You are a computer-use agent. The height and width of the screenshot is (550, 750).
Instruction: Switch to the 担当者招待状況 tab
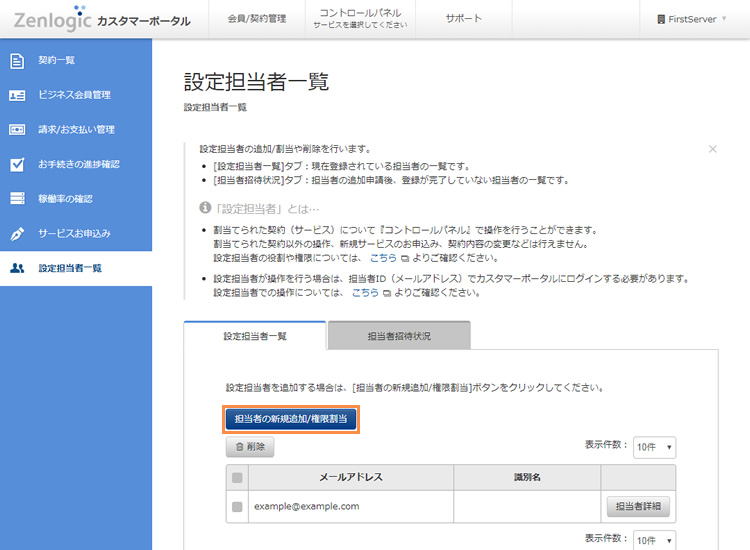point(398,336)
